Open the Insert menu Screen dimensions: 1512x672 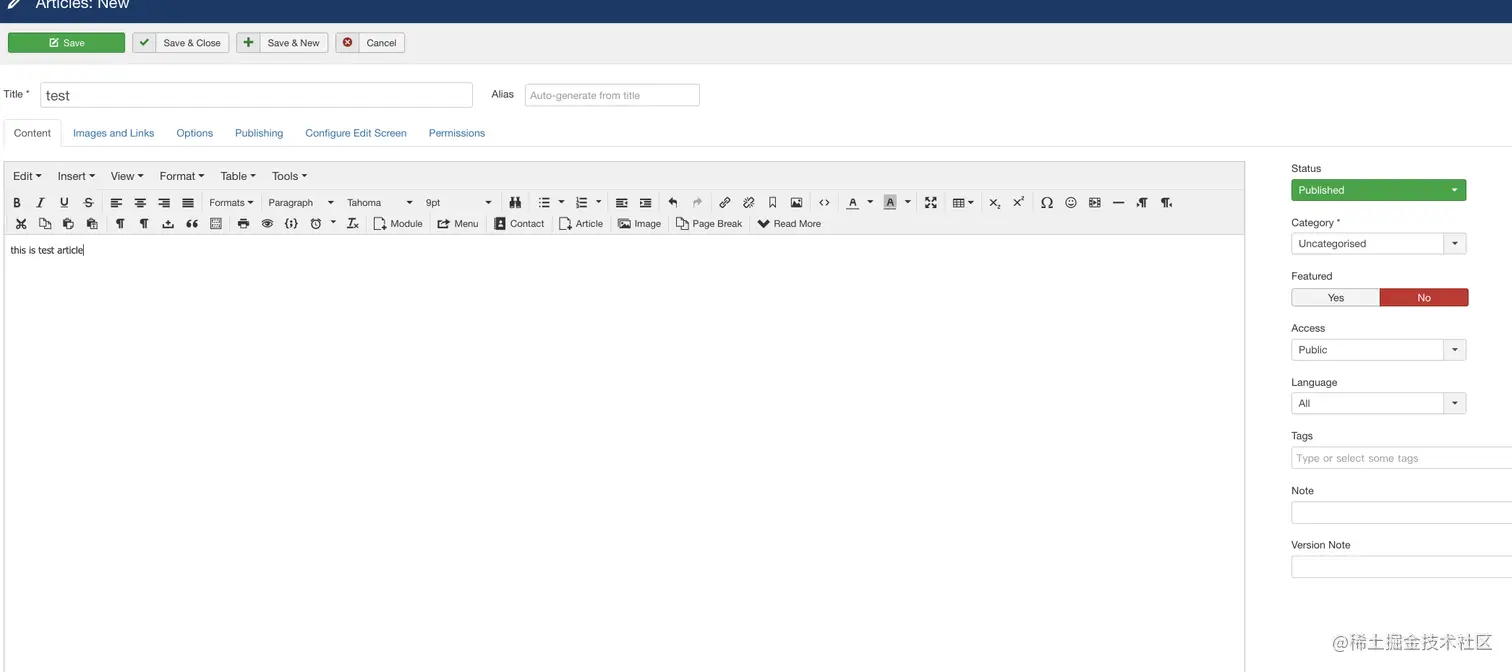(76, 176)
